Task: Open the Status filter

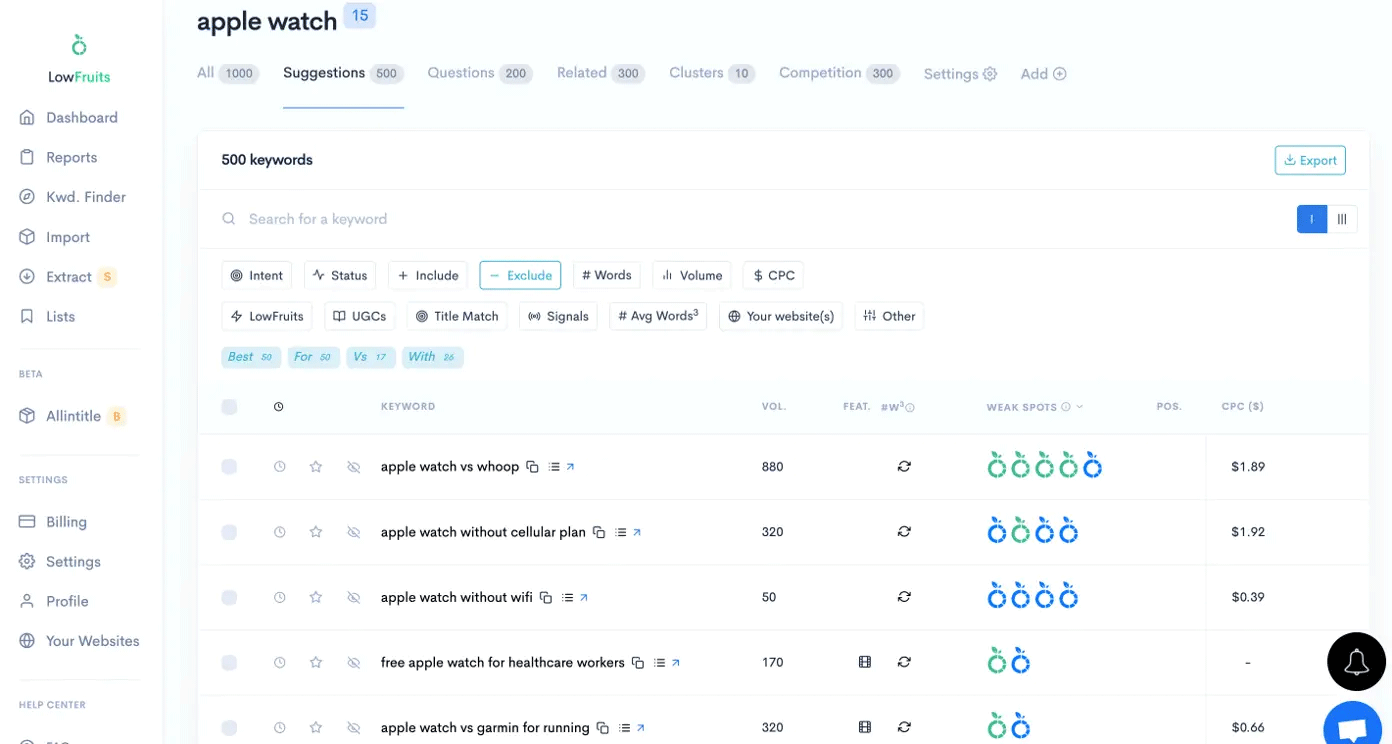Action: click(x=340, y=275)
